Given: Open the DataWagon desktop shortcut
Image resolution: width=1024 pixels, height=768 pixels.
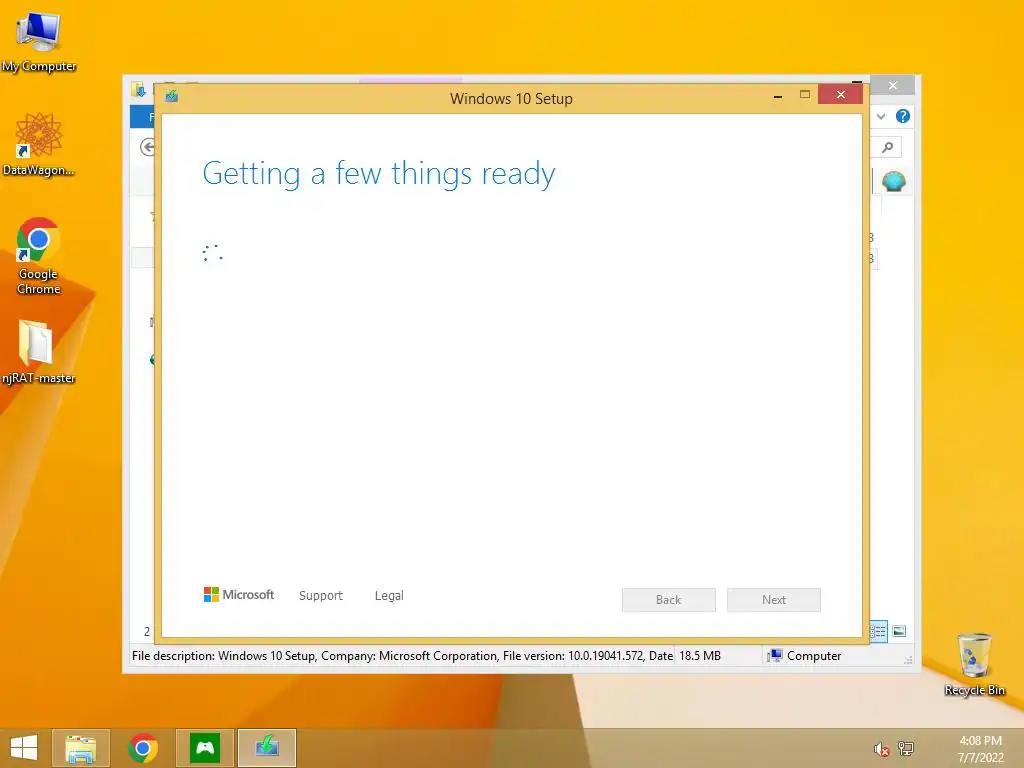Looking at the screenshot, I should pyautogui.click(x=39, y=144).
